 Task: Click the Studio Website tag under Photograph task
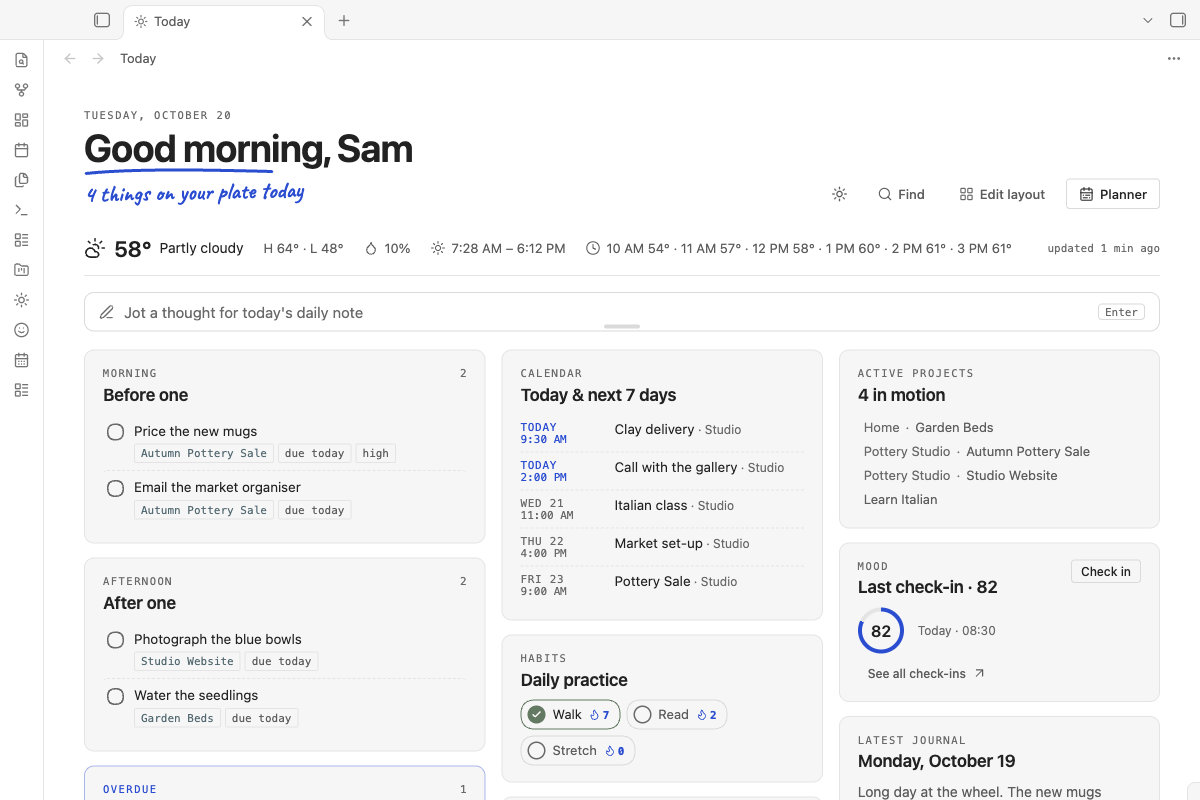188,661
